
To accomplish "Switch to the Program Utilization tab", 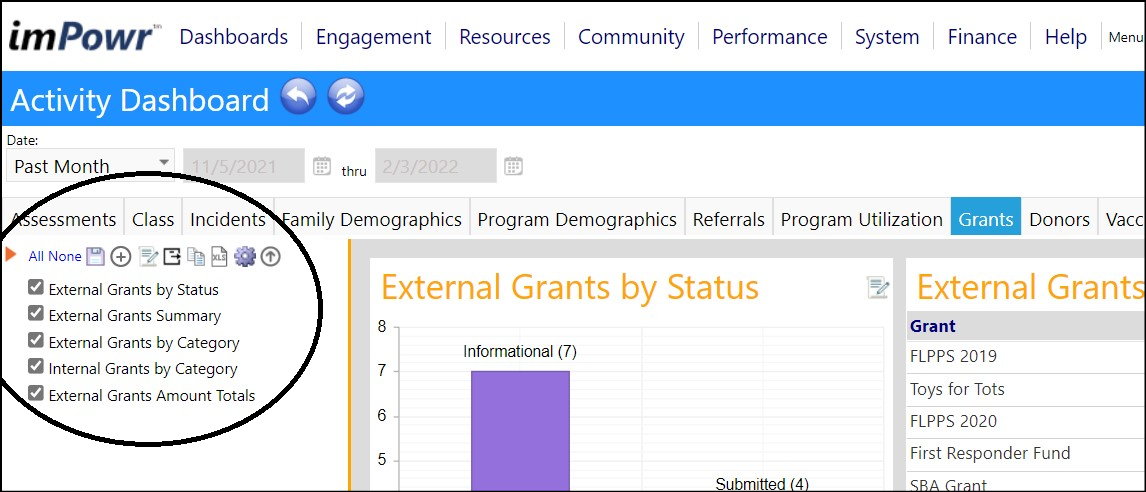I will [862, 219].
